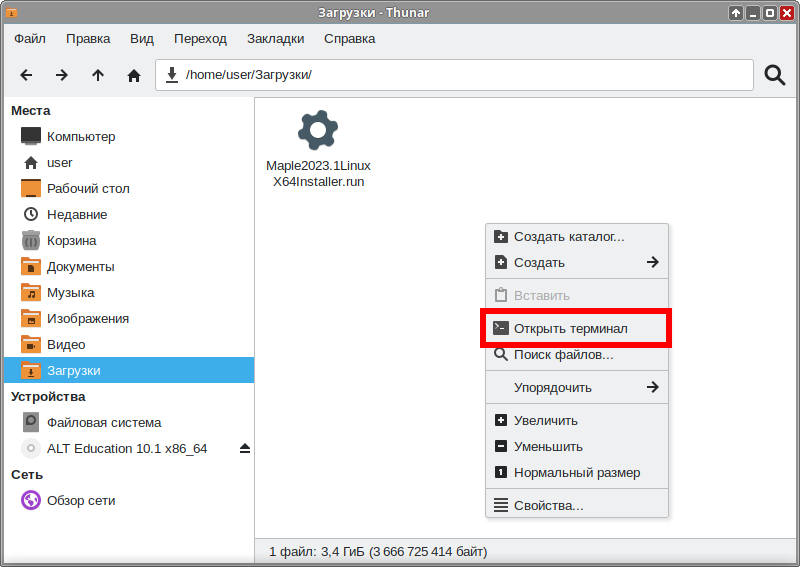The width and height of the screenshot is (800, 567).
Task: Open the Переход menu
Action: click(200, 39)
